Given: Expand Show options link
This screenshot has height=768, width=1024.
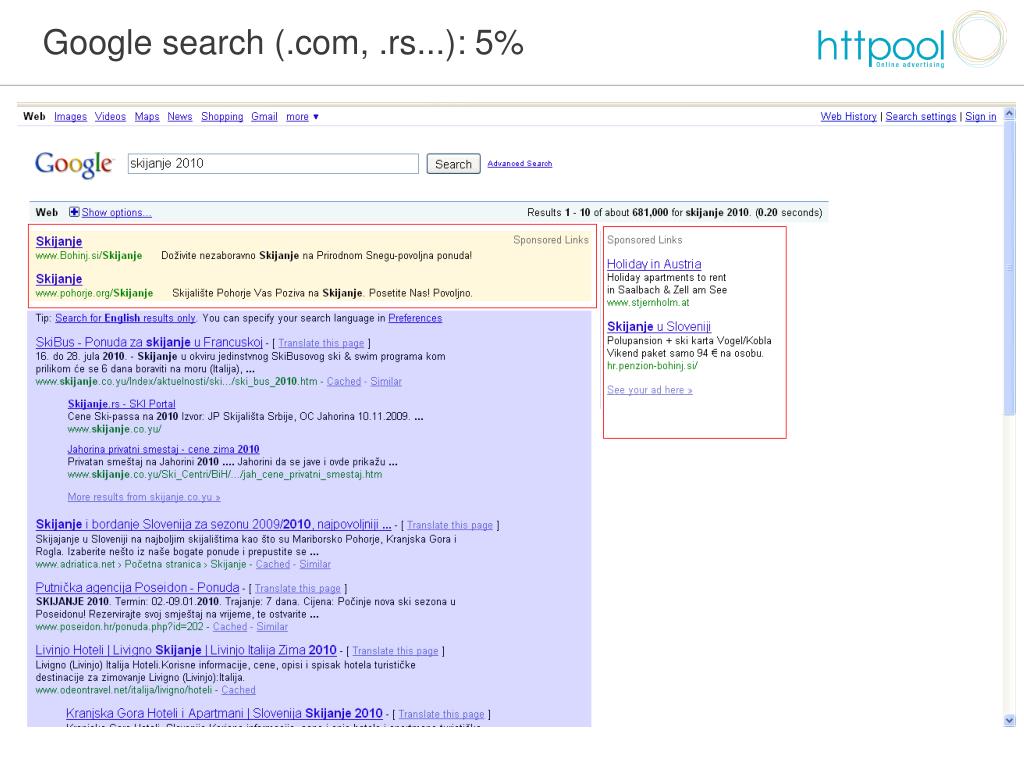Looking at the screenshot, I should pyautogui.click(x=116, y=212).
